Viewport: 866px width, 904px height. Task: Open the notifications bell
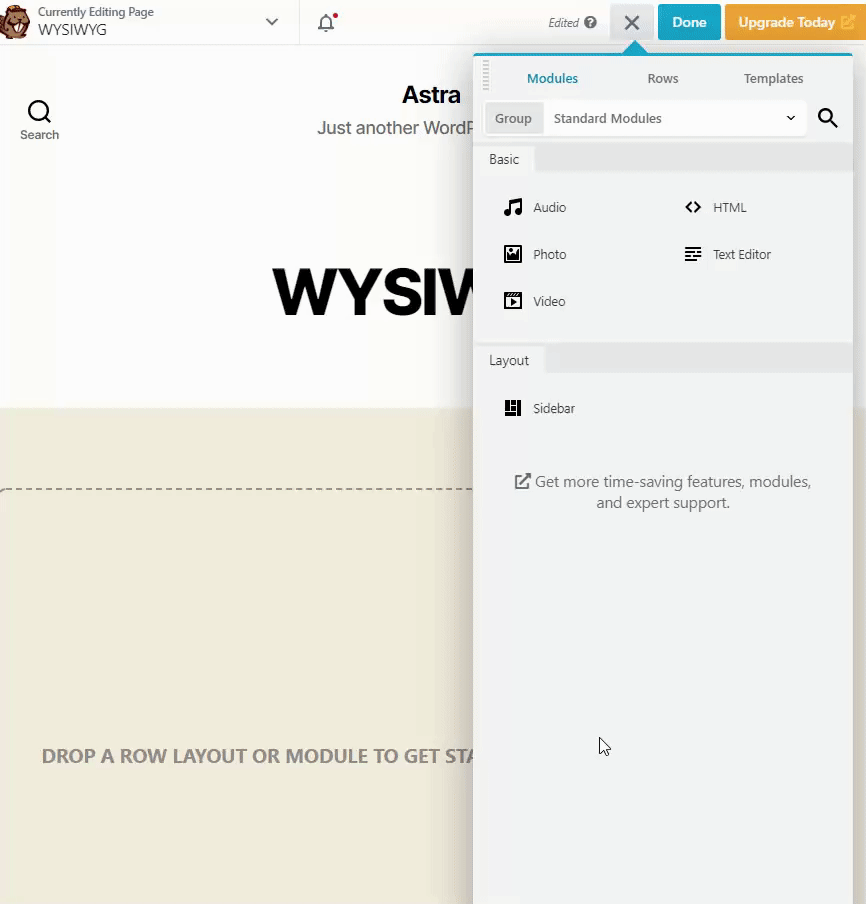(327, 22)
